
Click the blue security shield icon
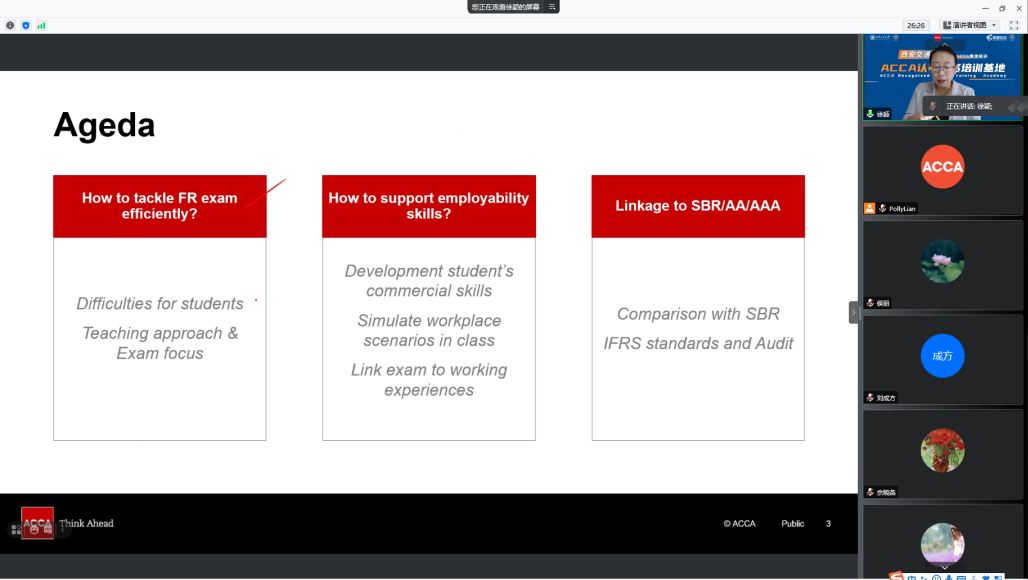[x=26, y=25]
